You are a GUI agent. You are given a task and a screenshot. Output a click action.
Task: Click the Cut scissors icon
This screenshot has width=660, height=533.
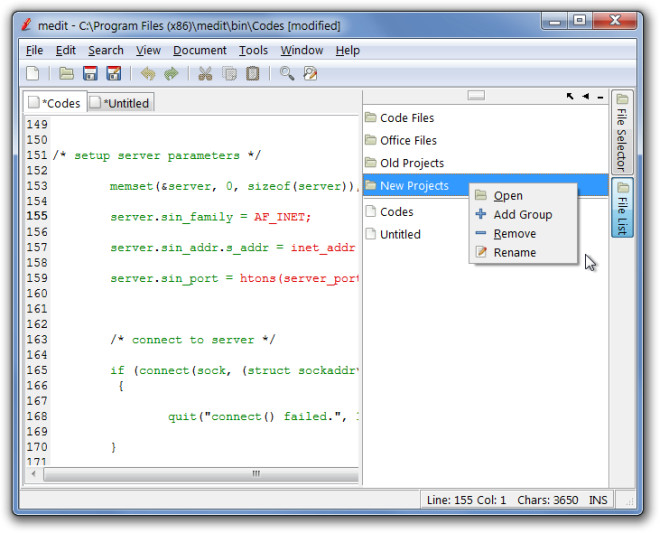pyautogui.click(x=205, y=74)
